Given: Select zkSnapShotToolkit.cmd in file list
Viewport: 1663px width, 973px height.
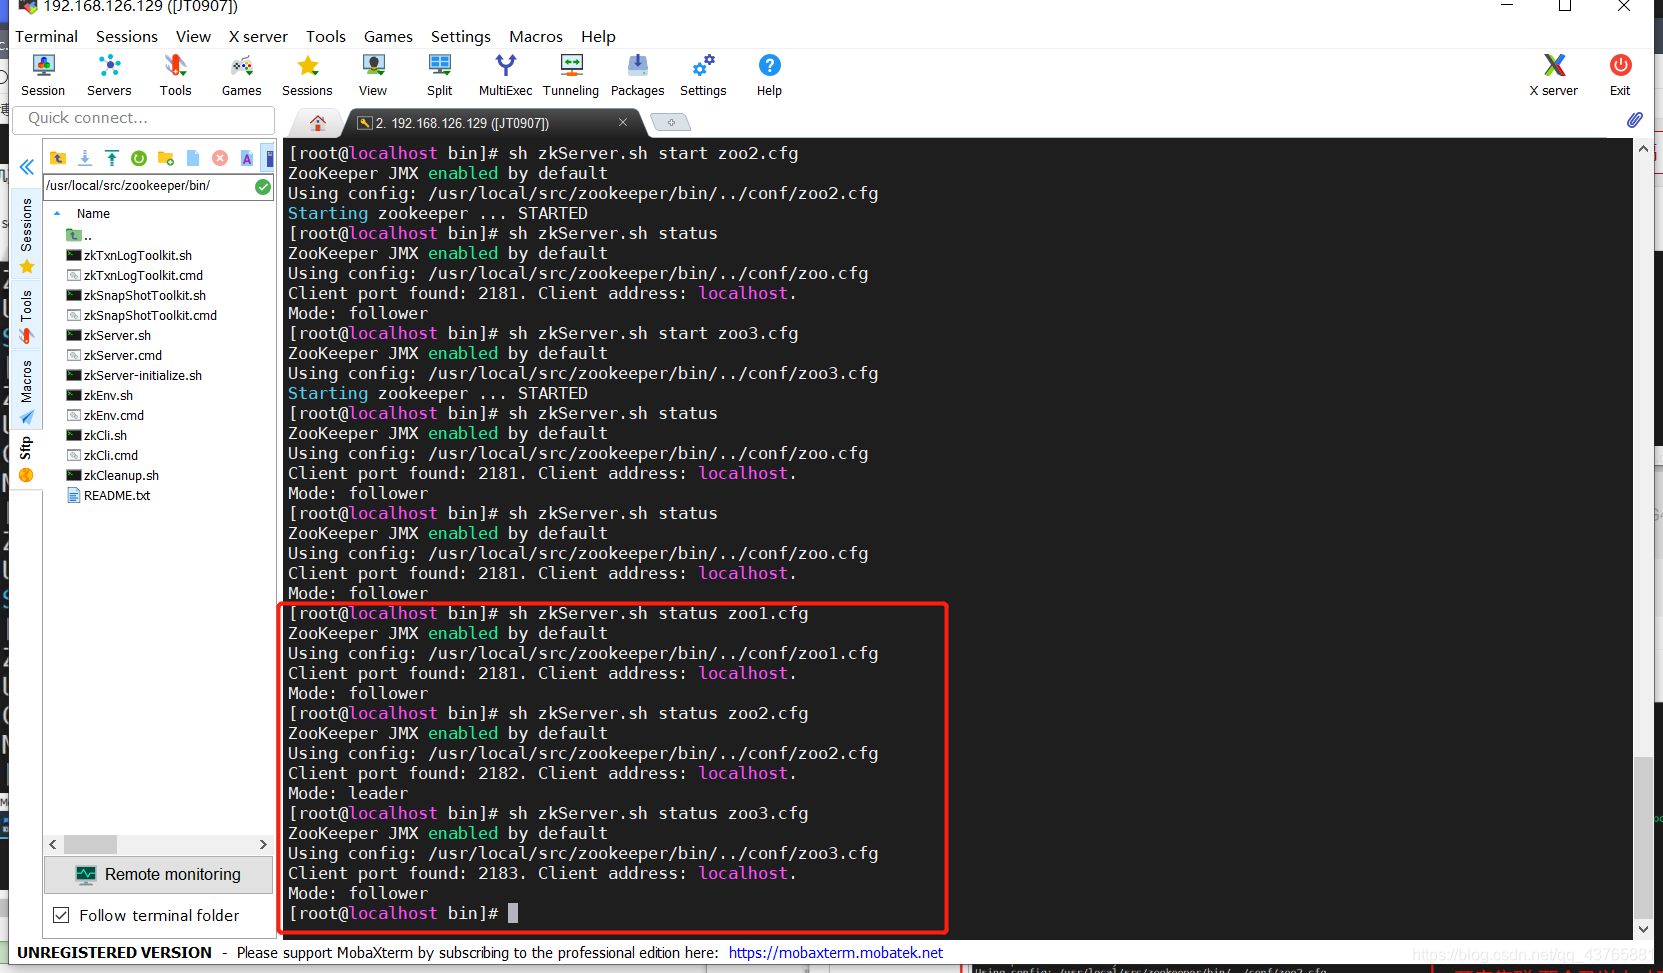Looking at the screenshot, I should click(x=150, y=315).
